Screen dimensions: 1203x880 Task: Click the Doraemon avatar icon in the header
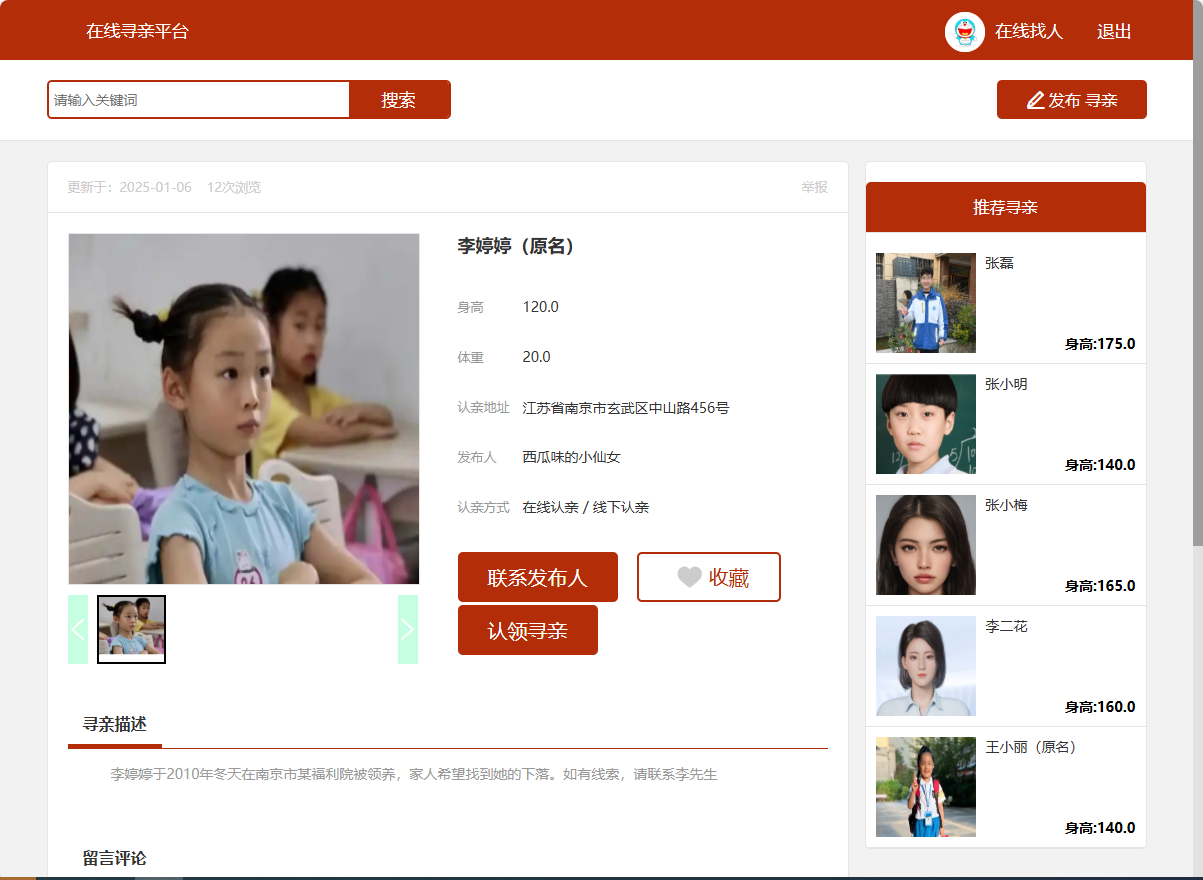[x=965, y=32]
